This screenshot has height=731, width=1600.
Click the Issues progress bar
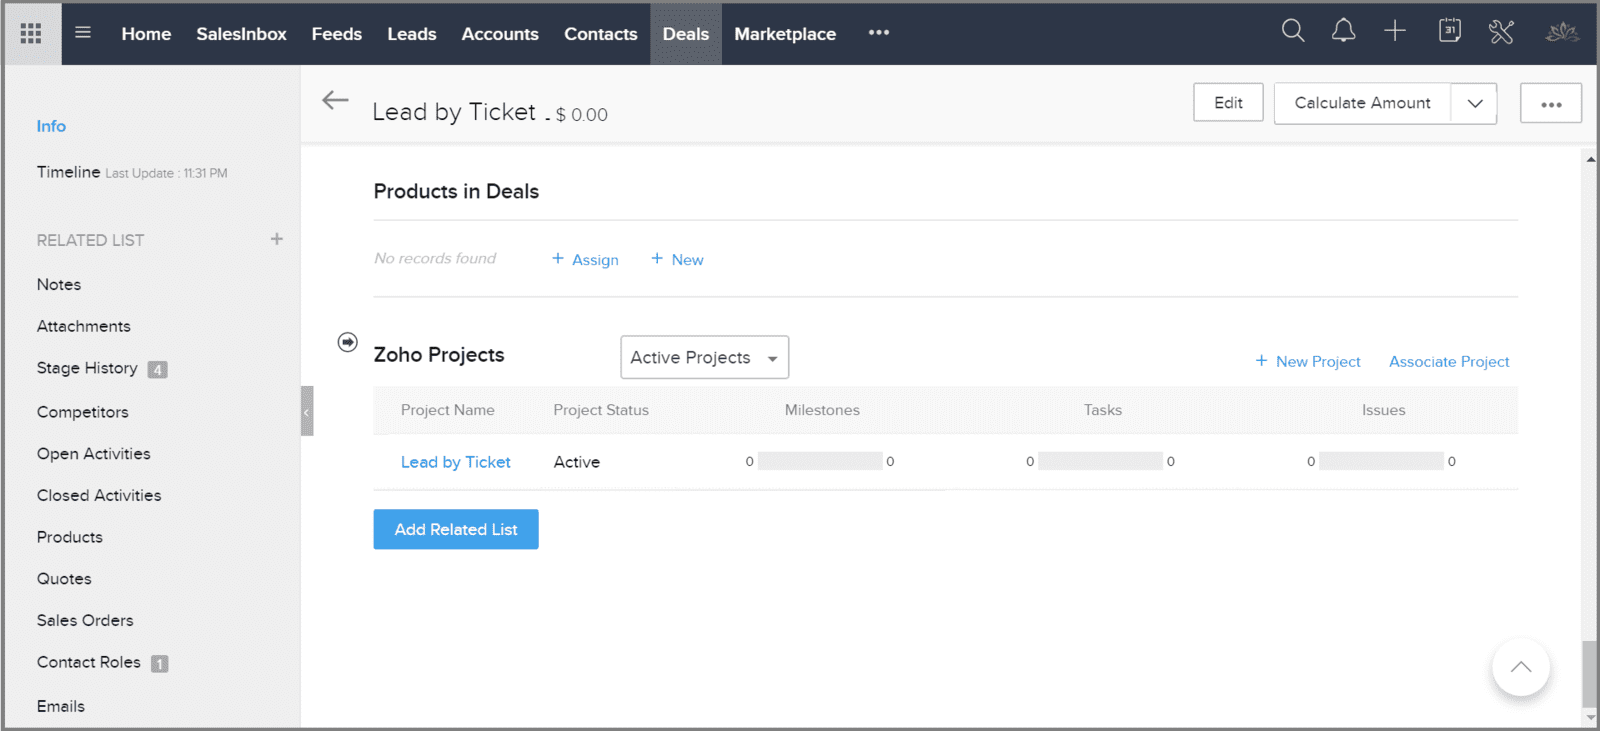(1381, 461)
